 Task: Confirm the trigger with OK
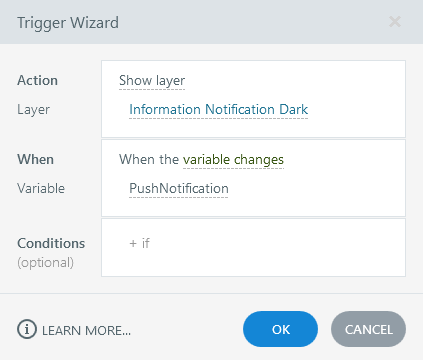point(280,329)
